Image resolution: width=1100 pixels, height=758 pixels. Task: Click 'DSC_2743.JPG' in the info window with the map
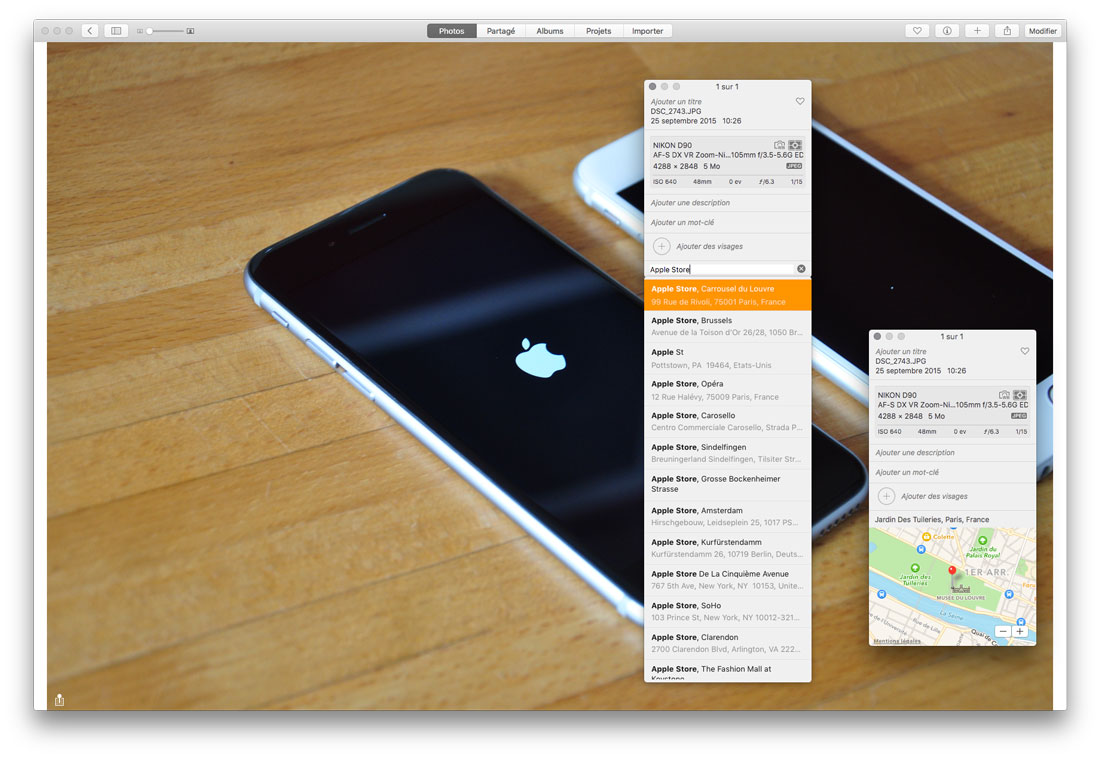click(x=901, y=361)
